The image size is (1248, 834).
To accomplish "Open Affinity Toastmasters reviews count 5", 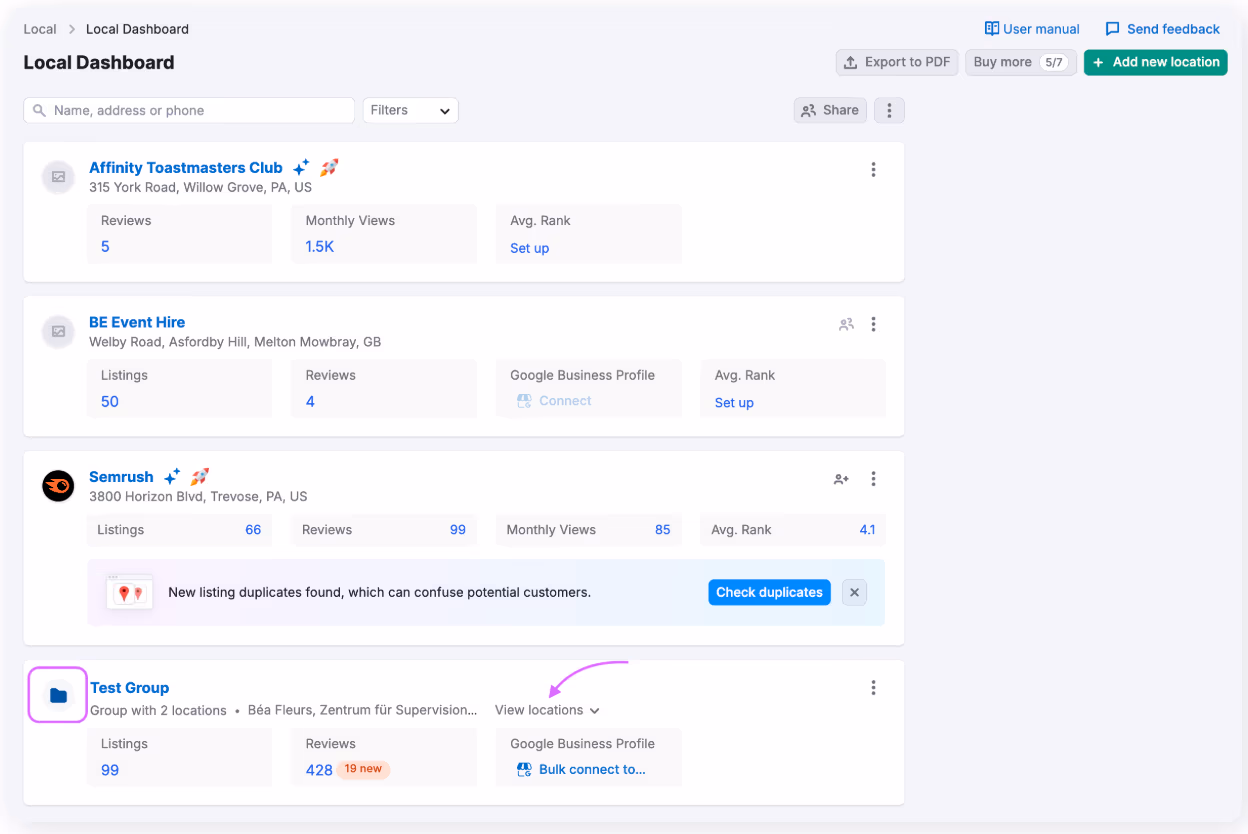I will click(105, 247).
